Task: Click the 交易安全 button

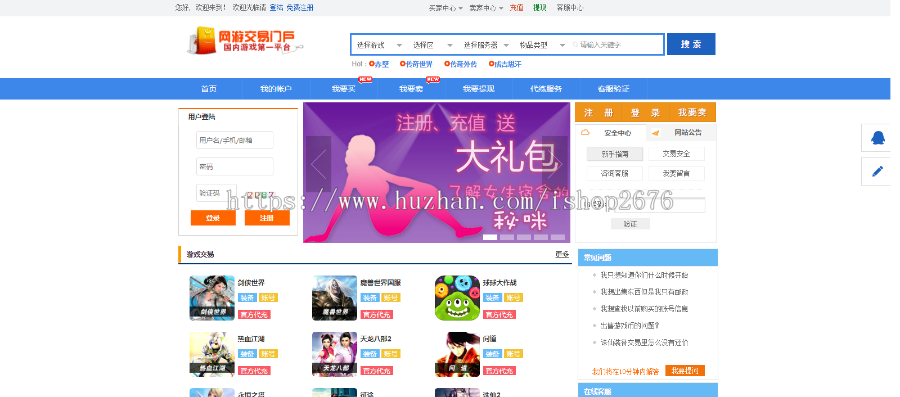Action: coord(676,154)
